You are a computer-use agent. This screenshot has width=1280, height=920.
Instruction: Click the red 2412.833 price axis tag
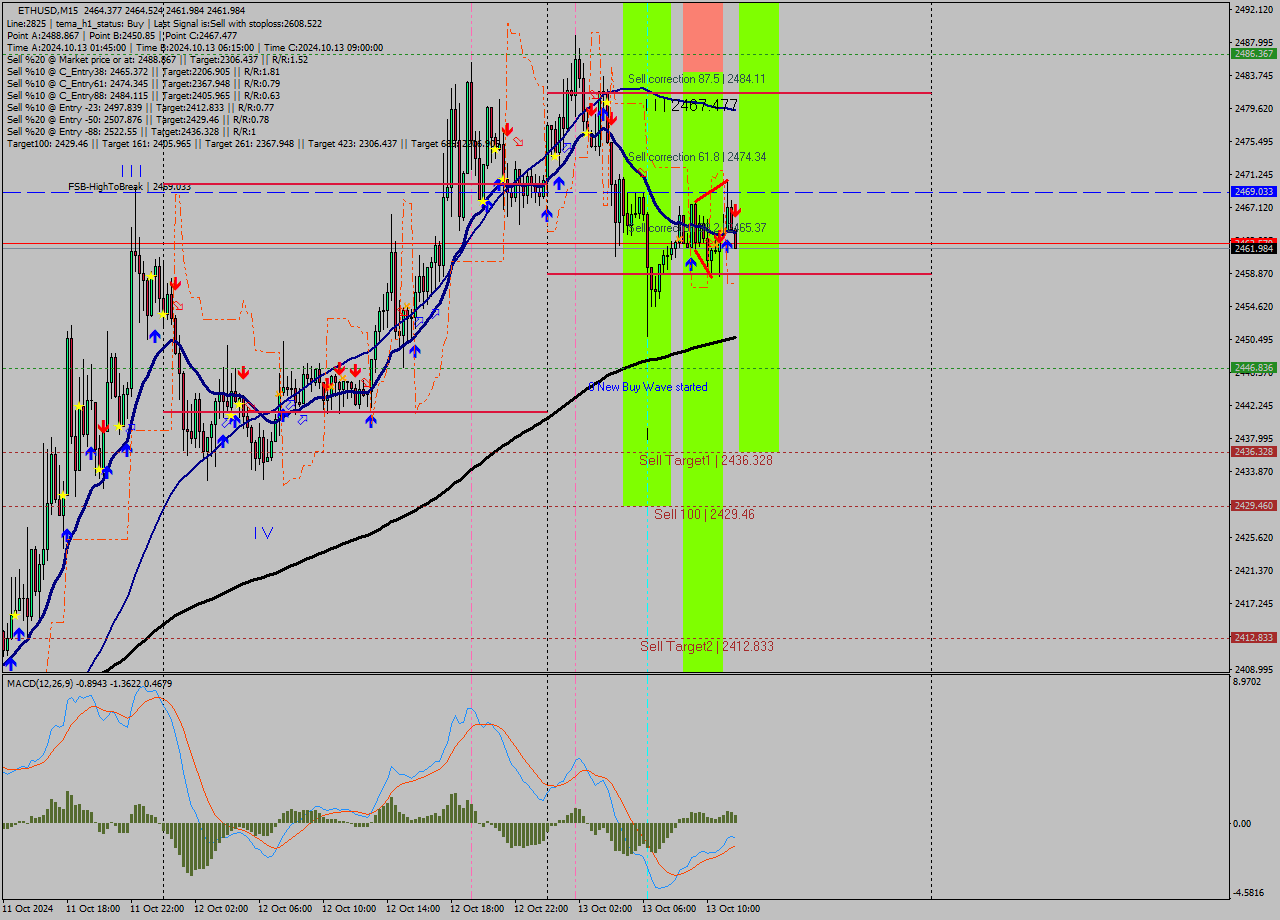coord(1253,638)
